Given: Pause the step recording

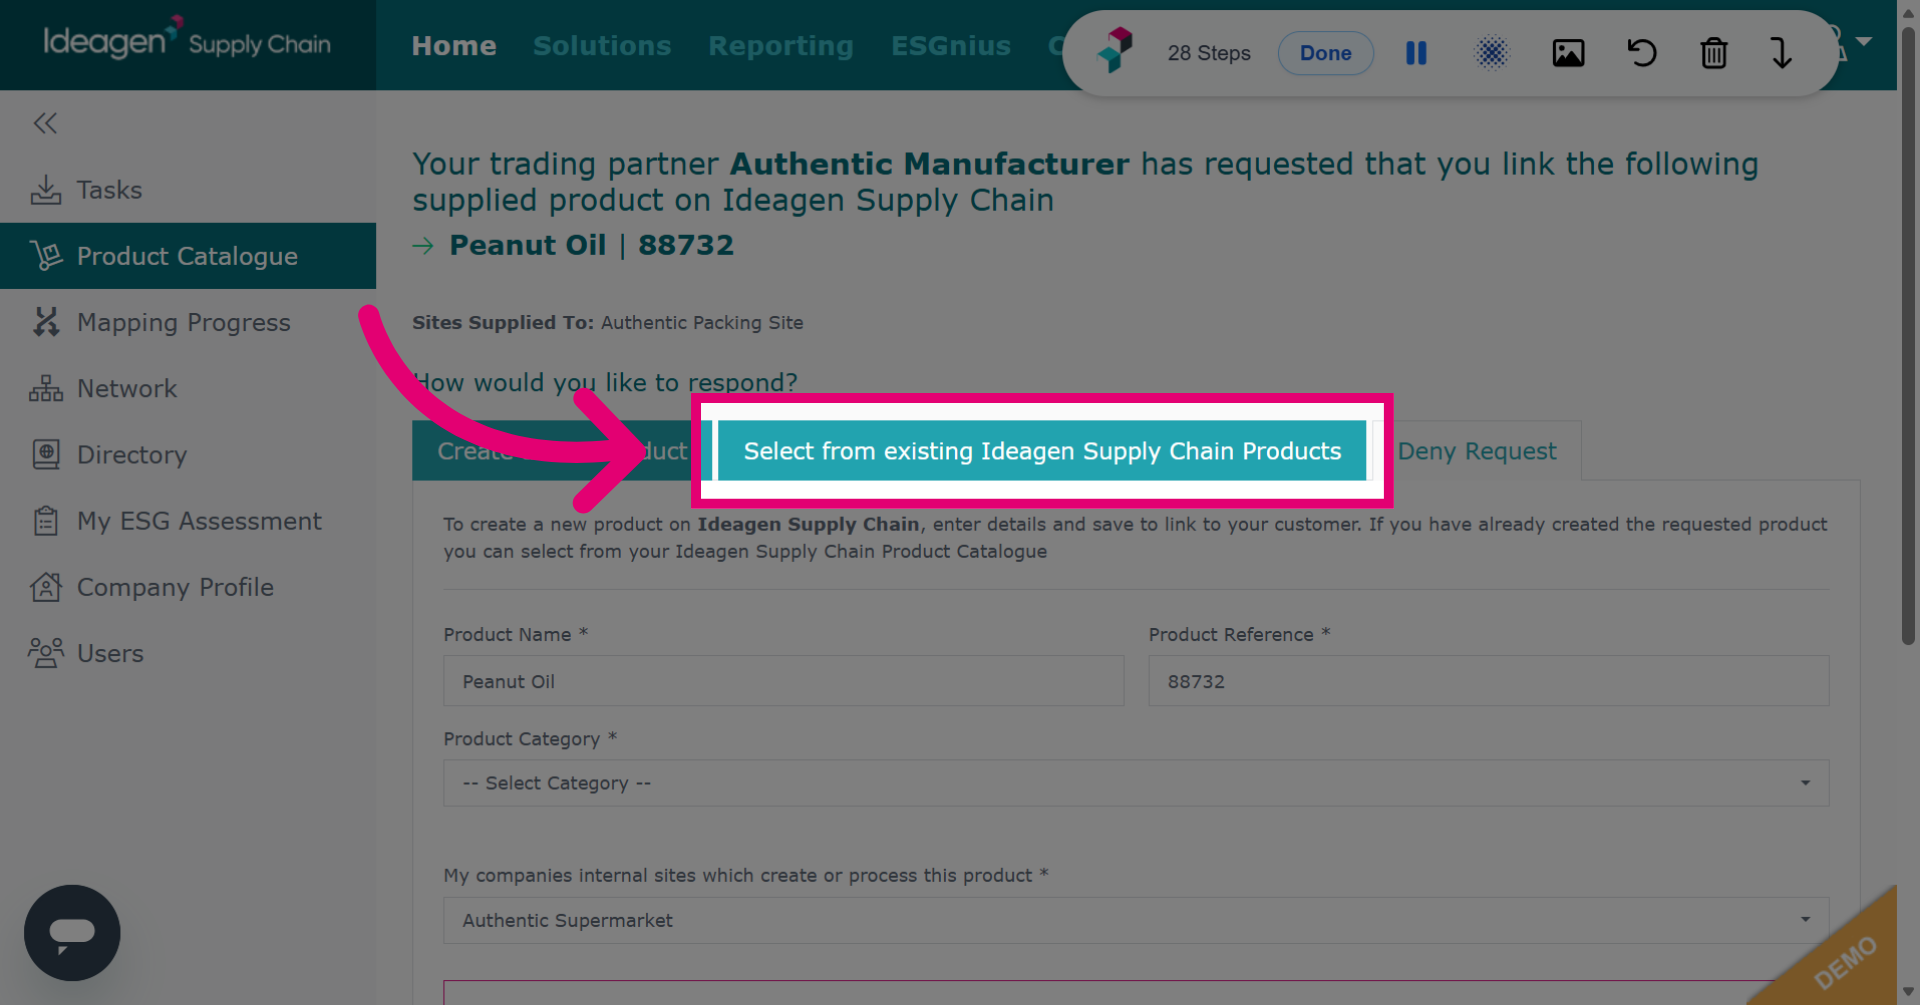Looking at the screenshot, I should point(1416,53).
